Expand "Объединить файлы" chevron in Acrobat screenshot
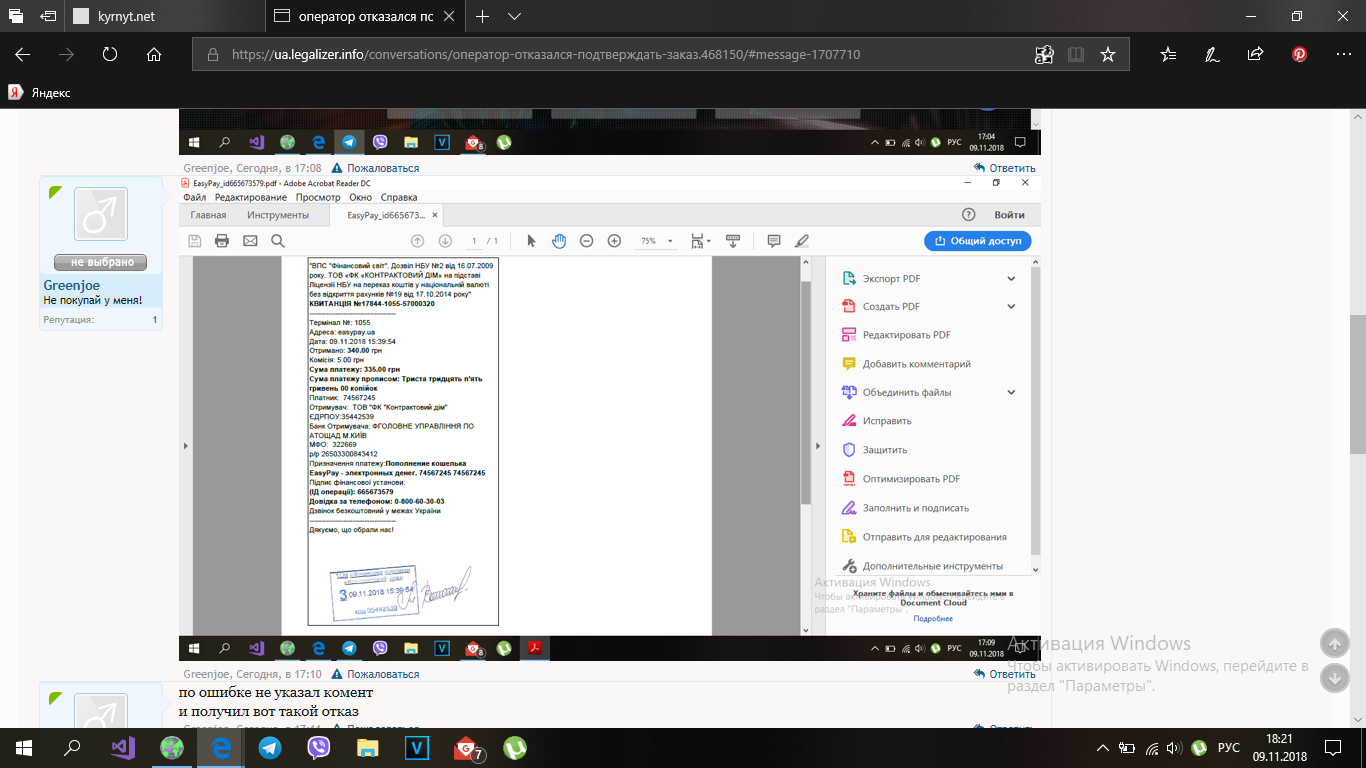This screenshot has height=768, width=1366. [x=1012, y=393]
